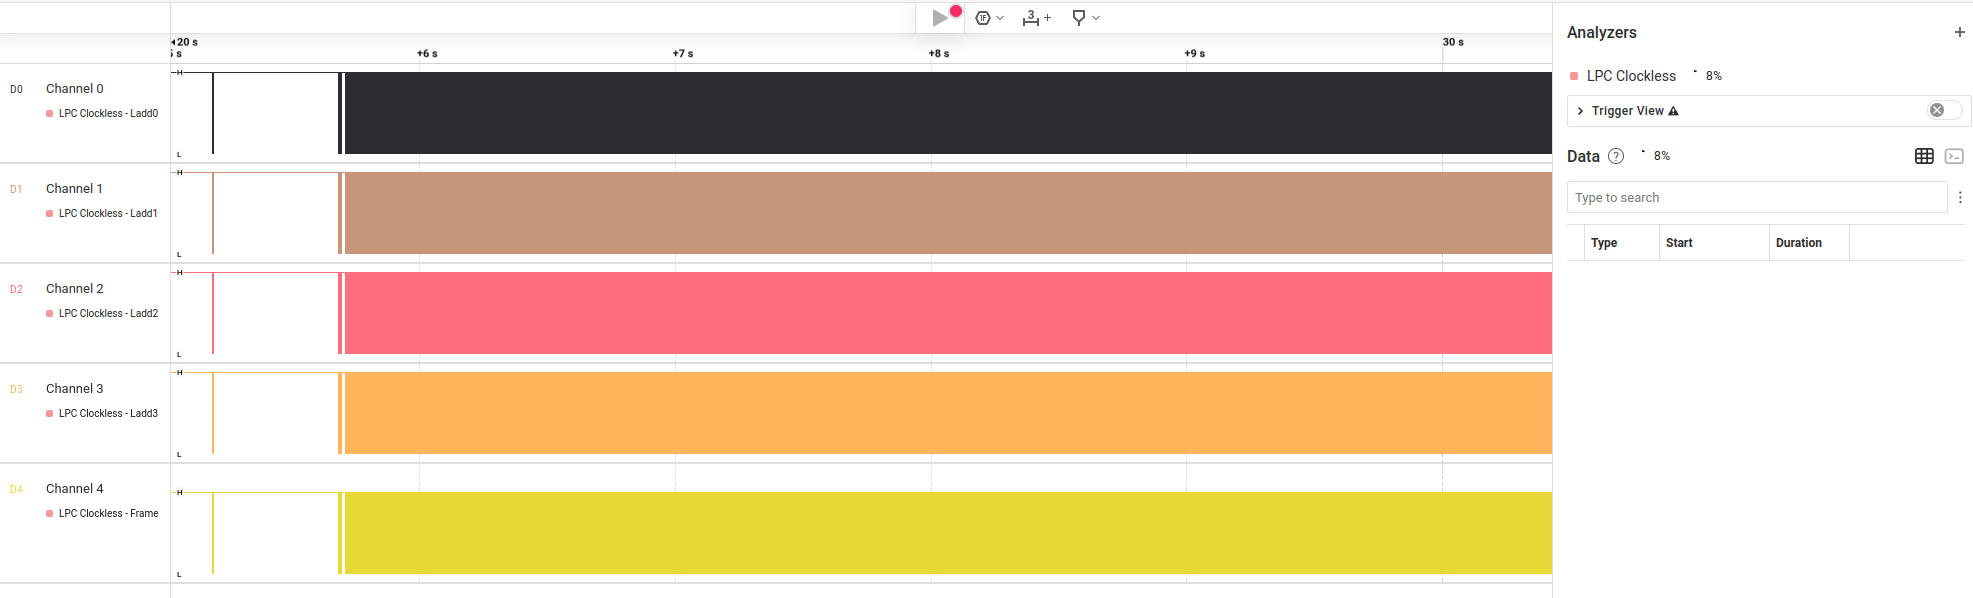Click the LPC Clockless - Ladd2 tag
1973x598 pixels.
[x=102, y=314]
